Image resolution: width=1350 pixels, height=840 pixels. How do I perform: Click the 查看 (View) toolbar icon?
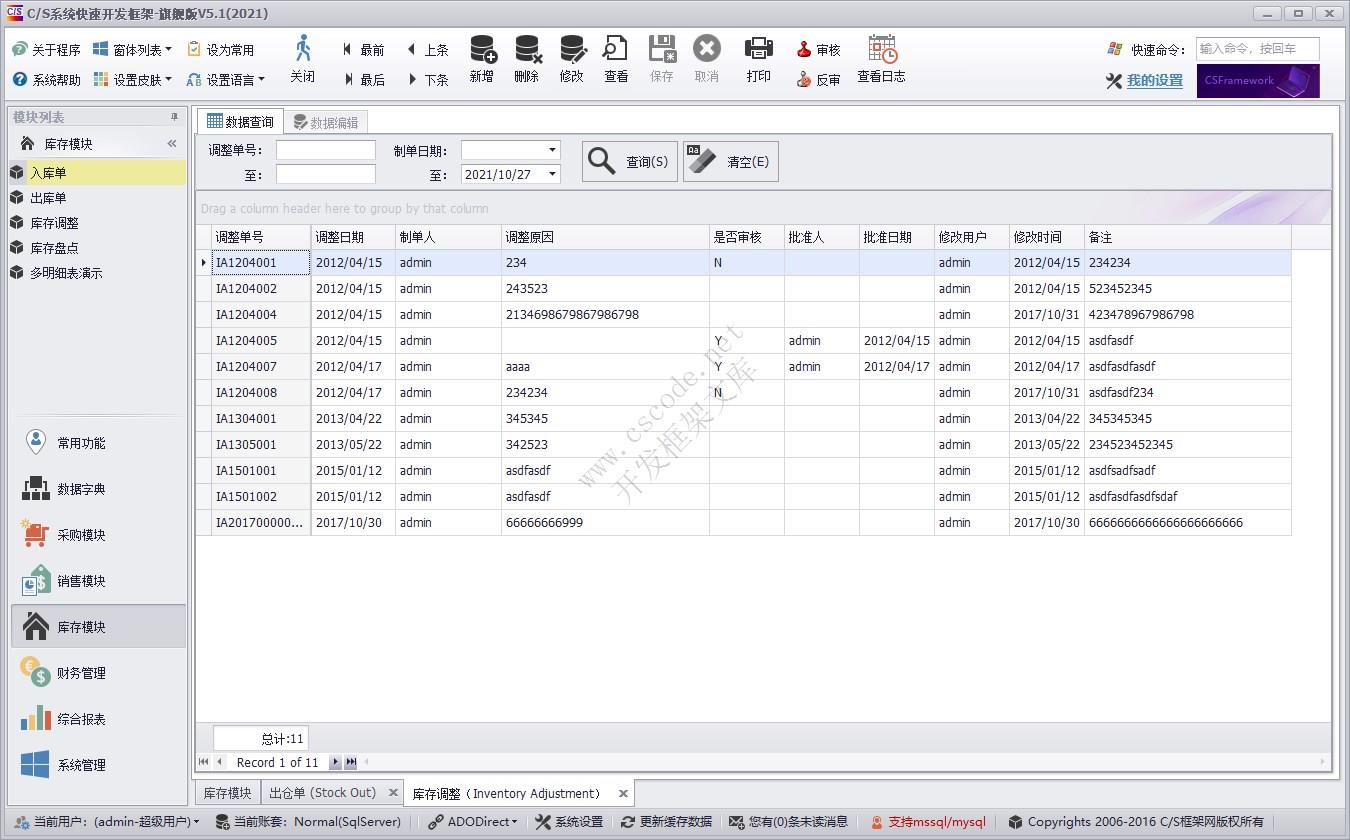[616, 50]
